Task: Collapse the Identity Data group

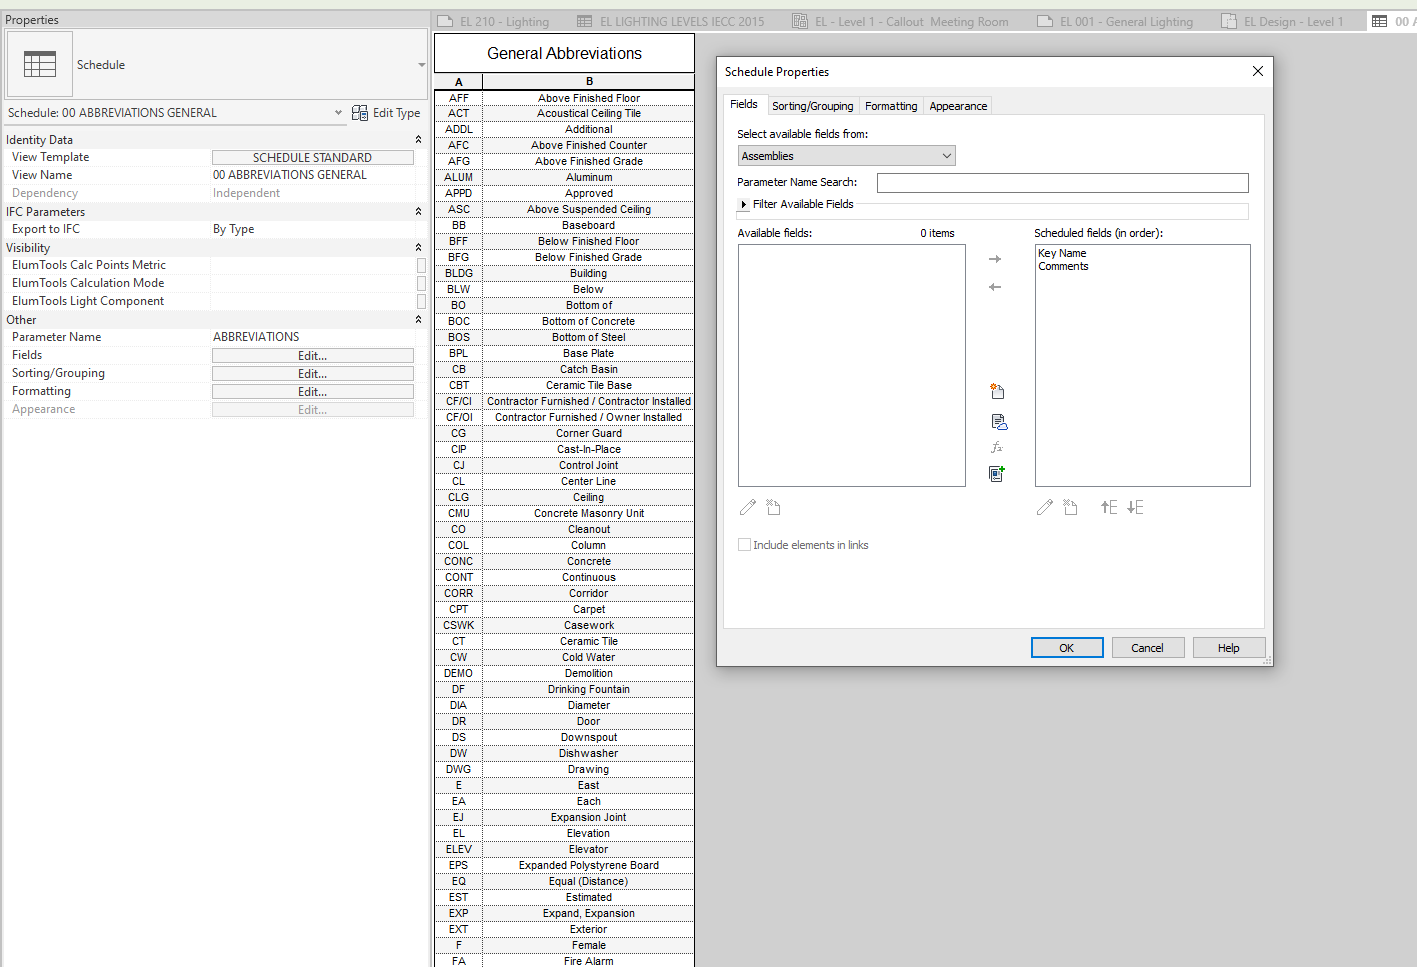Action: 418,140
